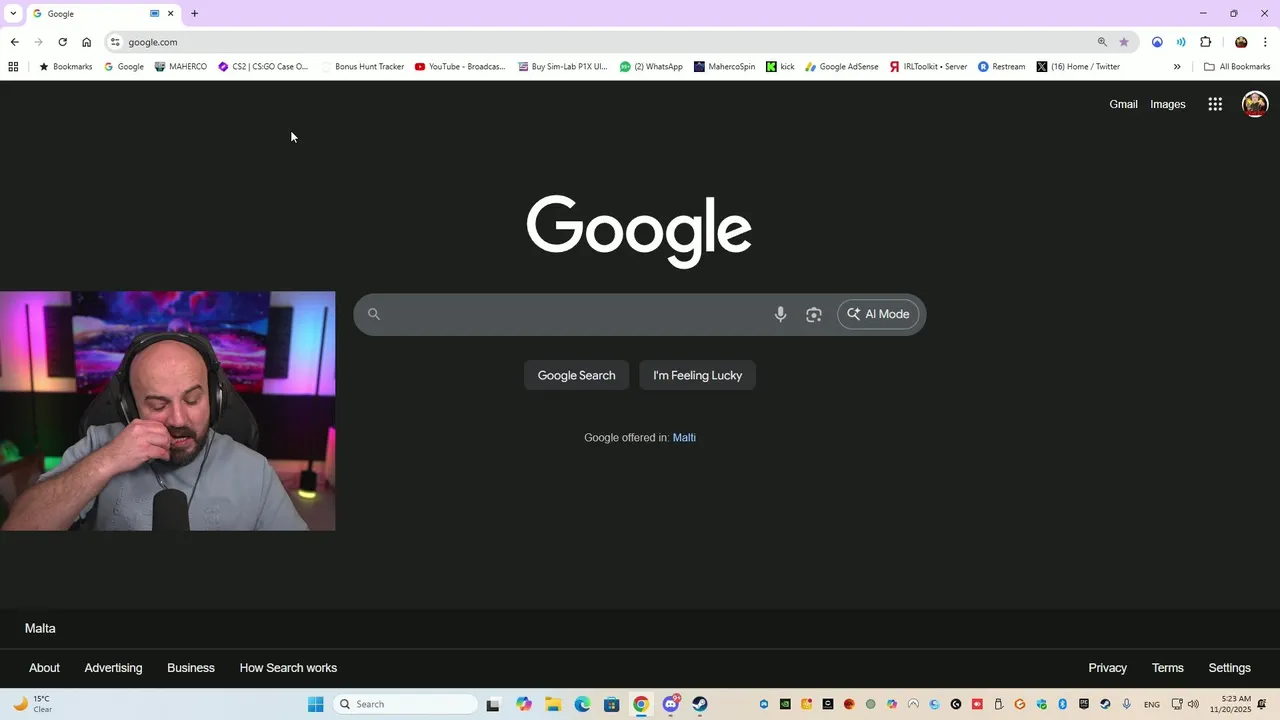Click I'm Feeling Lucky button
This screenshot has height=720, width=1280.
click(697, 375)
